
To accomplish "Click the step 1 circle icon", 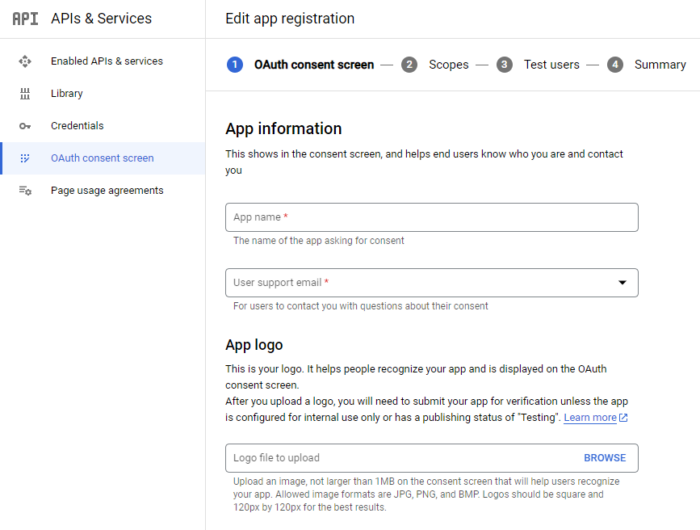I will point(235,65).
